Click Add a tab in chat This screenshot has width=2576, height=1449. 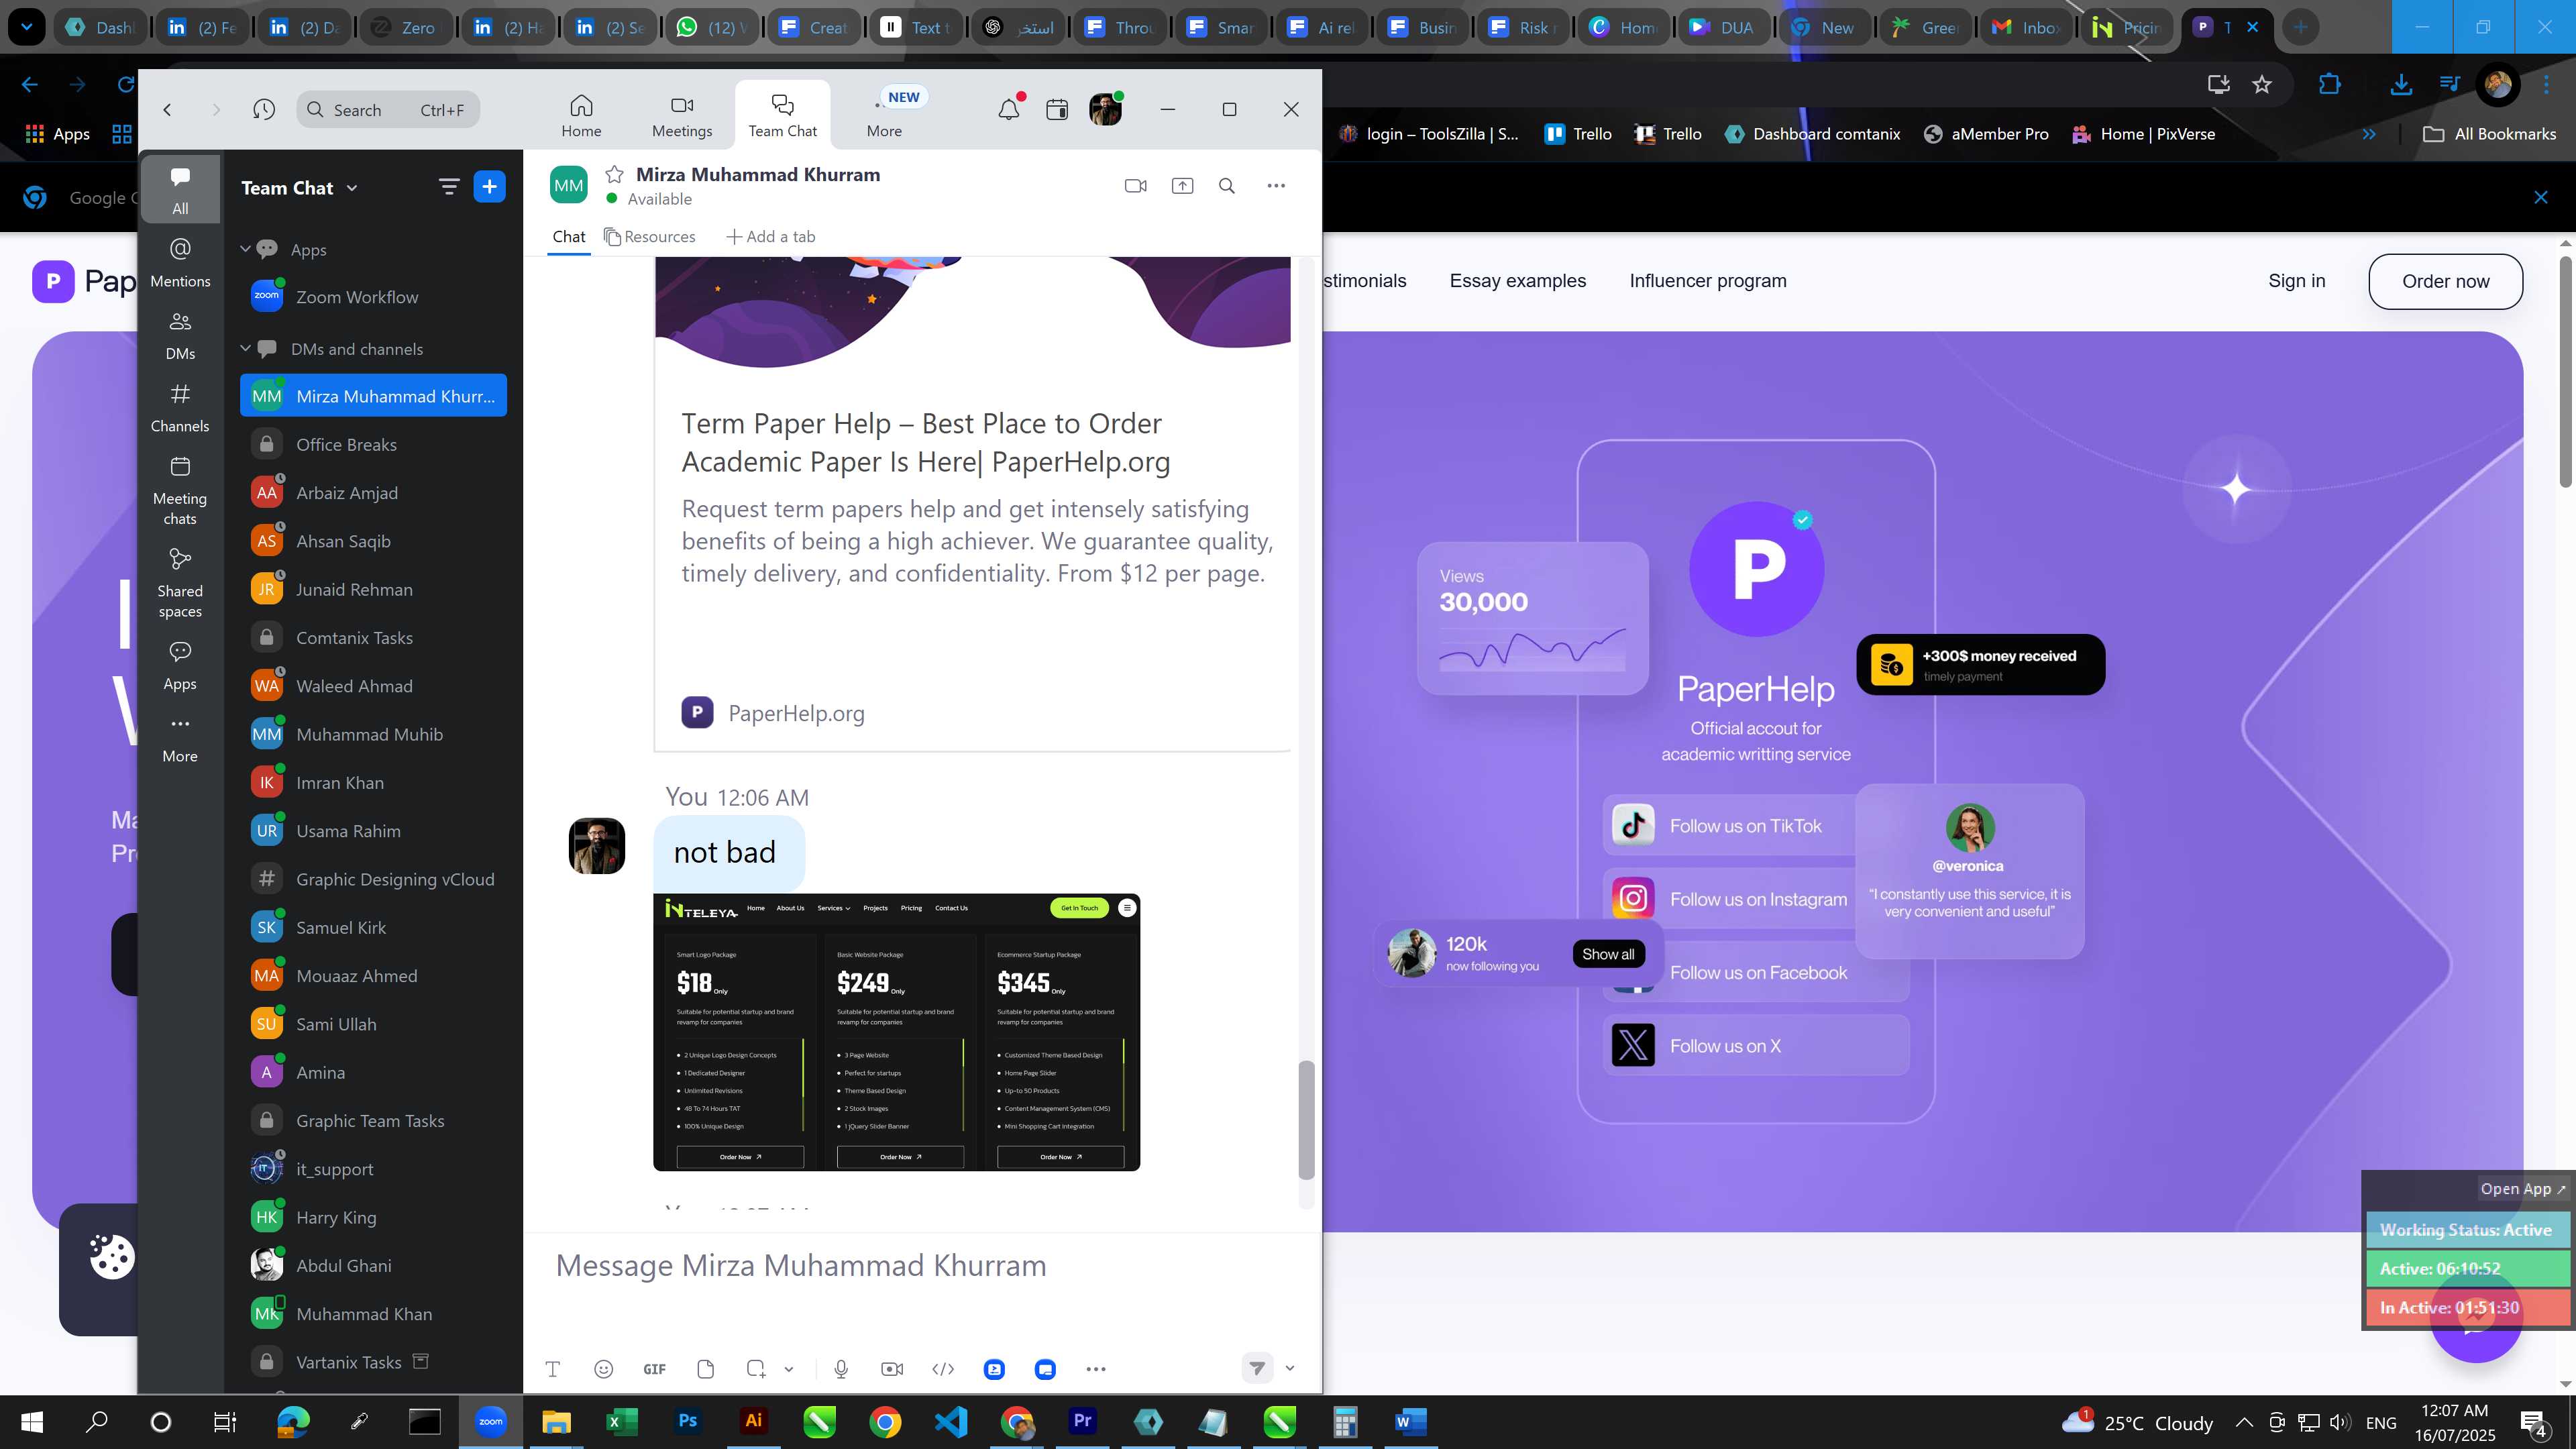pyautogui.click(x=770, y=237)
